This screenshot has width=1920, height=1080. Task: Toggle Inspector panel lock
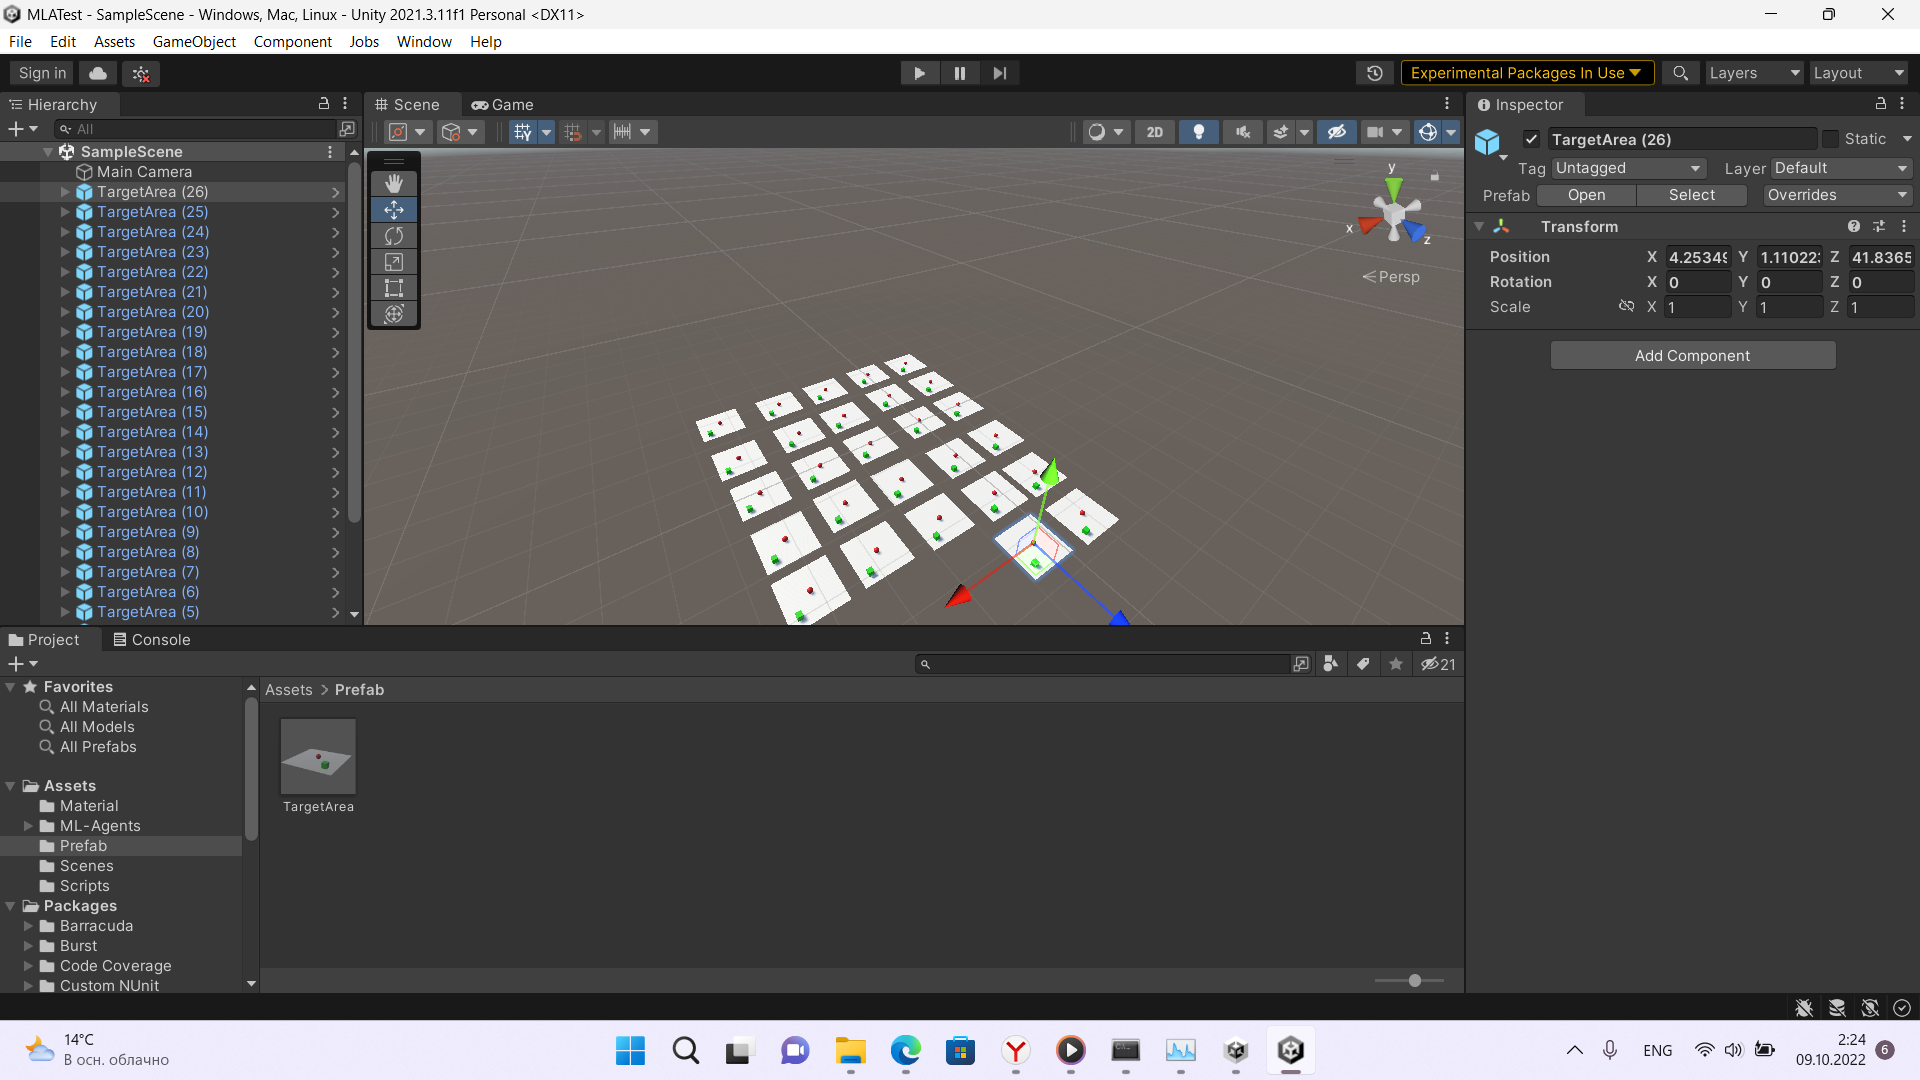[x=1880, y=104]
